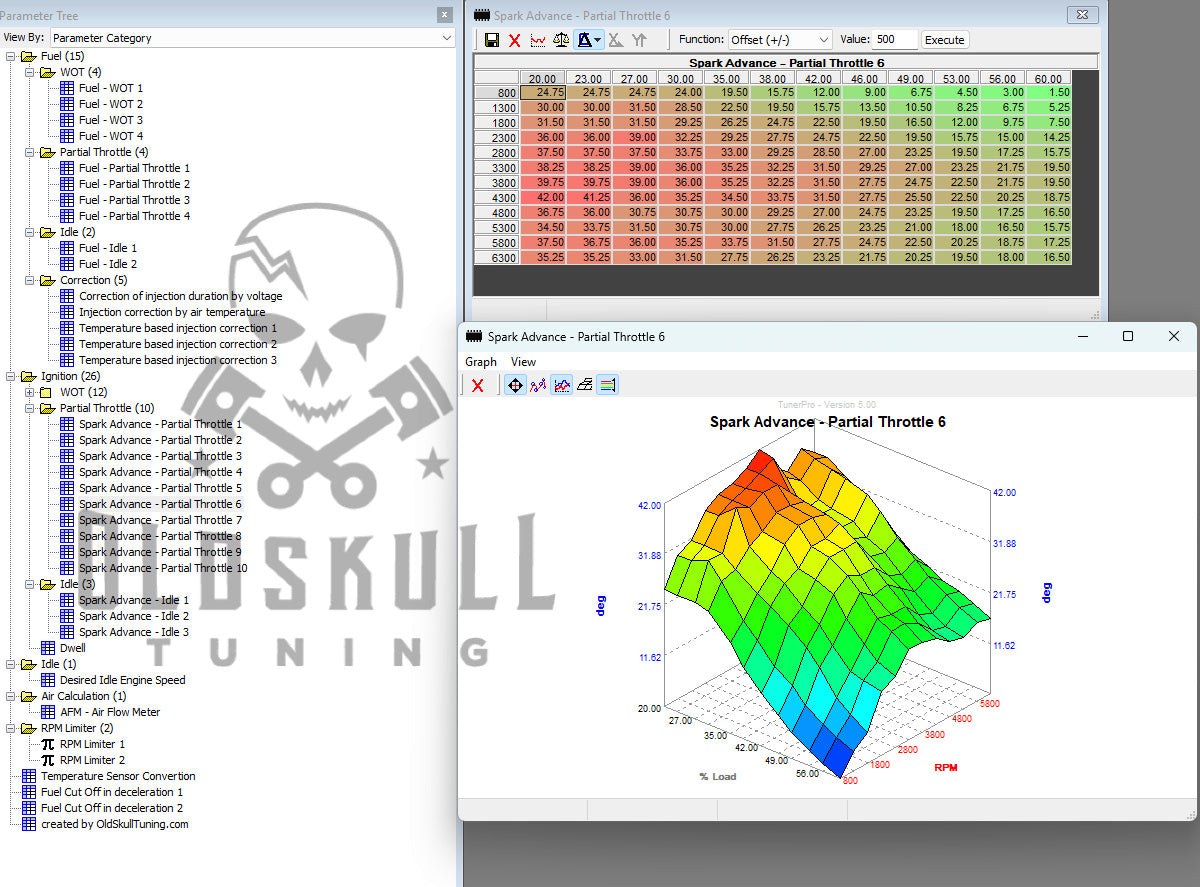Open the View menu in graph window
Screen dimensions: 1200x887
(523, 362)
